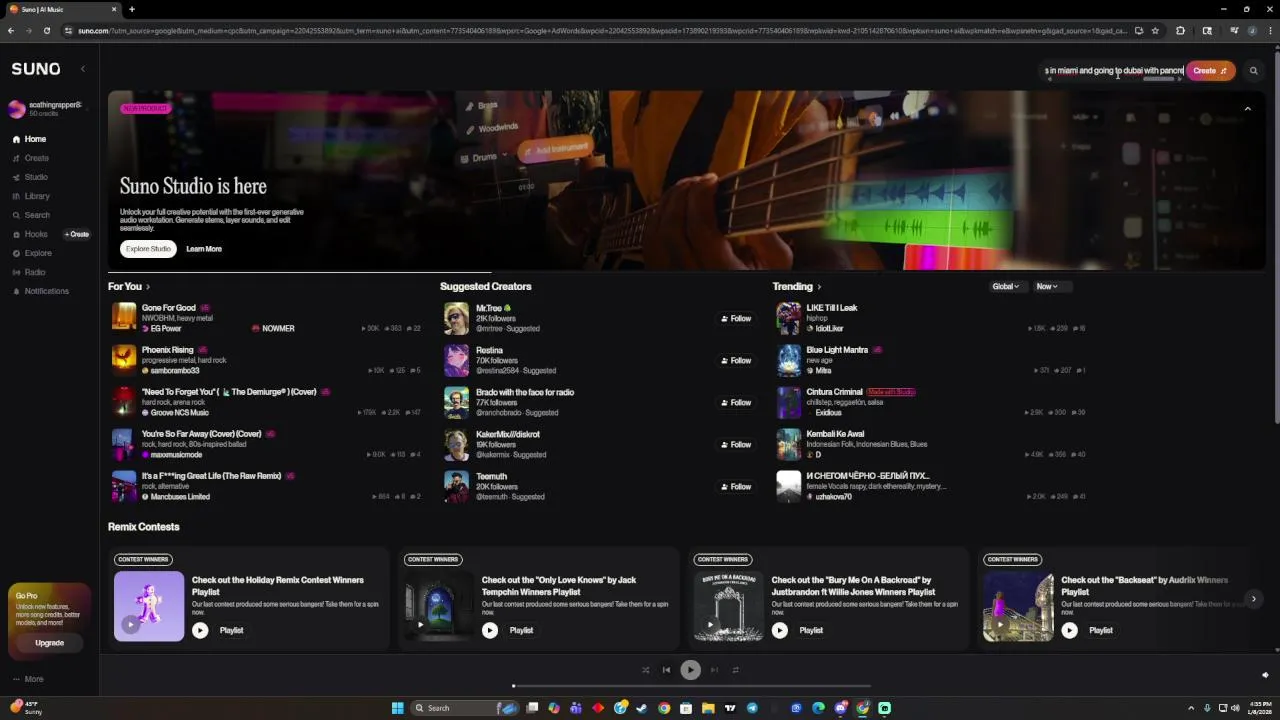Toggle repeat in the player bar
The image size is (1280, 720).
pos(735,670)
